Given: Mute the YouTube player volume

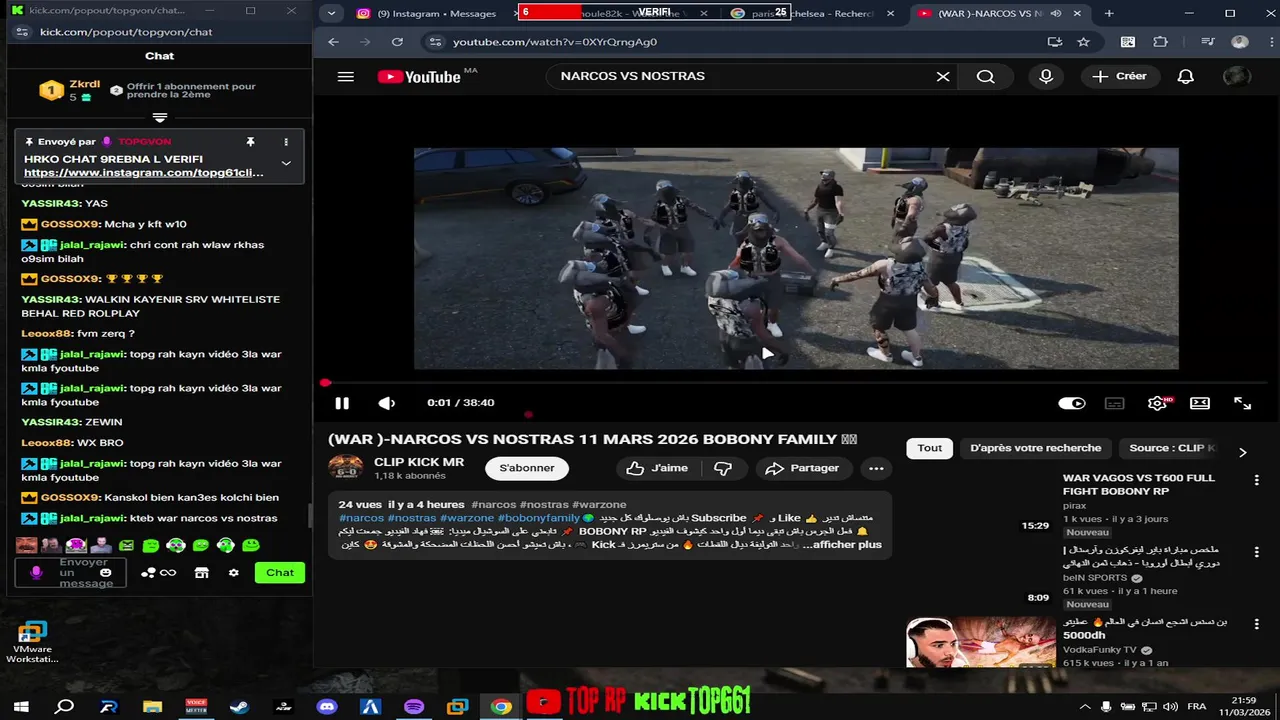Looking at the screenshot, I should [387, 403].
